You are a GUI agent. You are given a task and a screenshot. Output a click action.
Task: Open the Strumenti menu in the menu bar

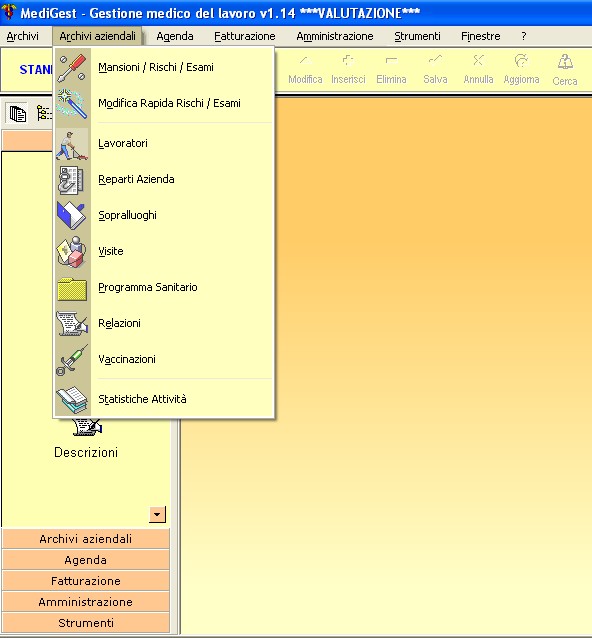pyautogui.click(x=417, y=36)
